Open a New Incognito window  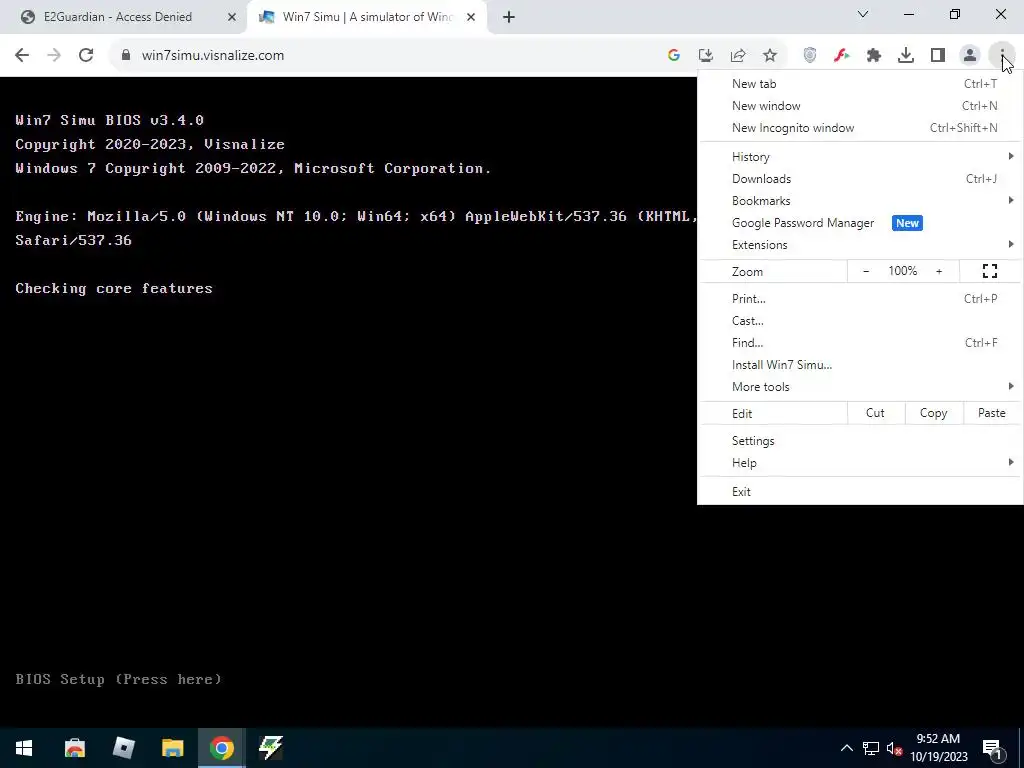point(860,128)
